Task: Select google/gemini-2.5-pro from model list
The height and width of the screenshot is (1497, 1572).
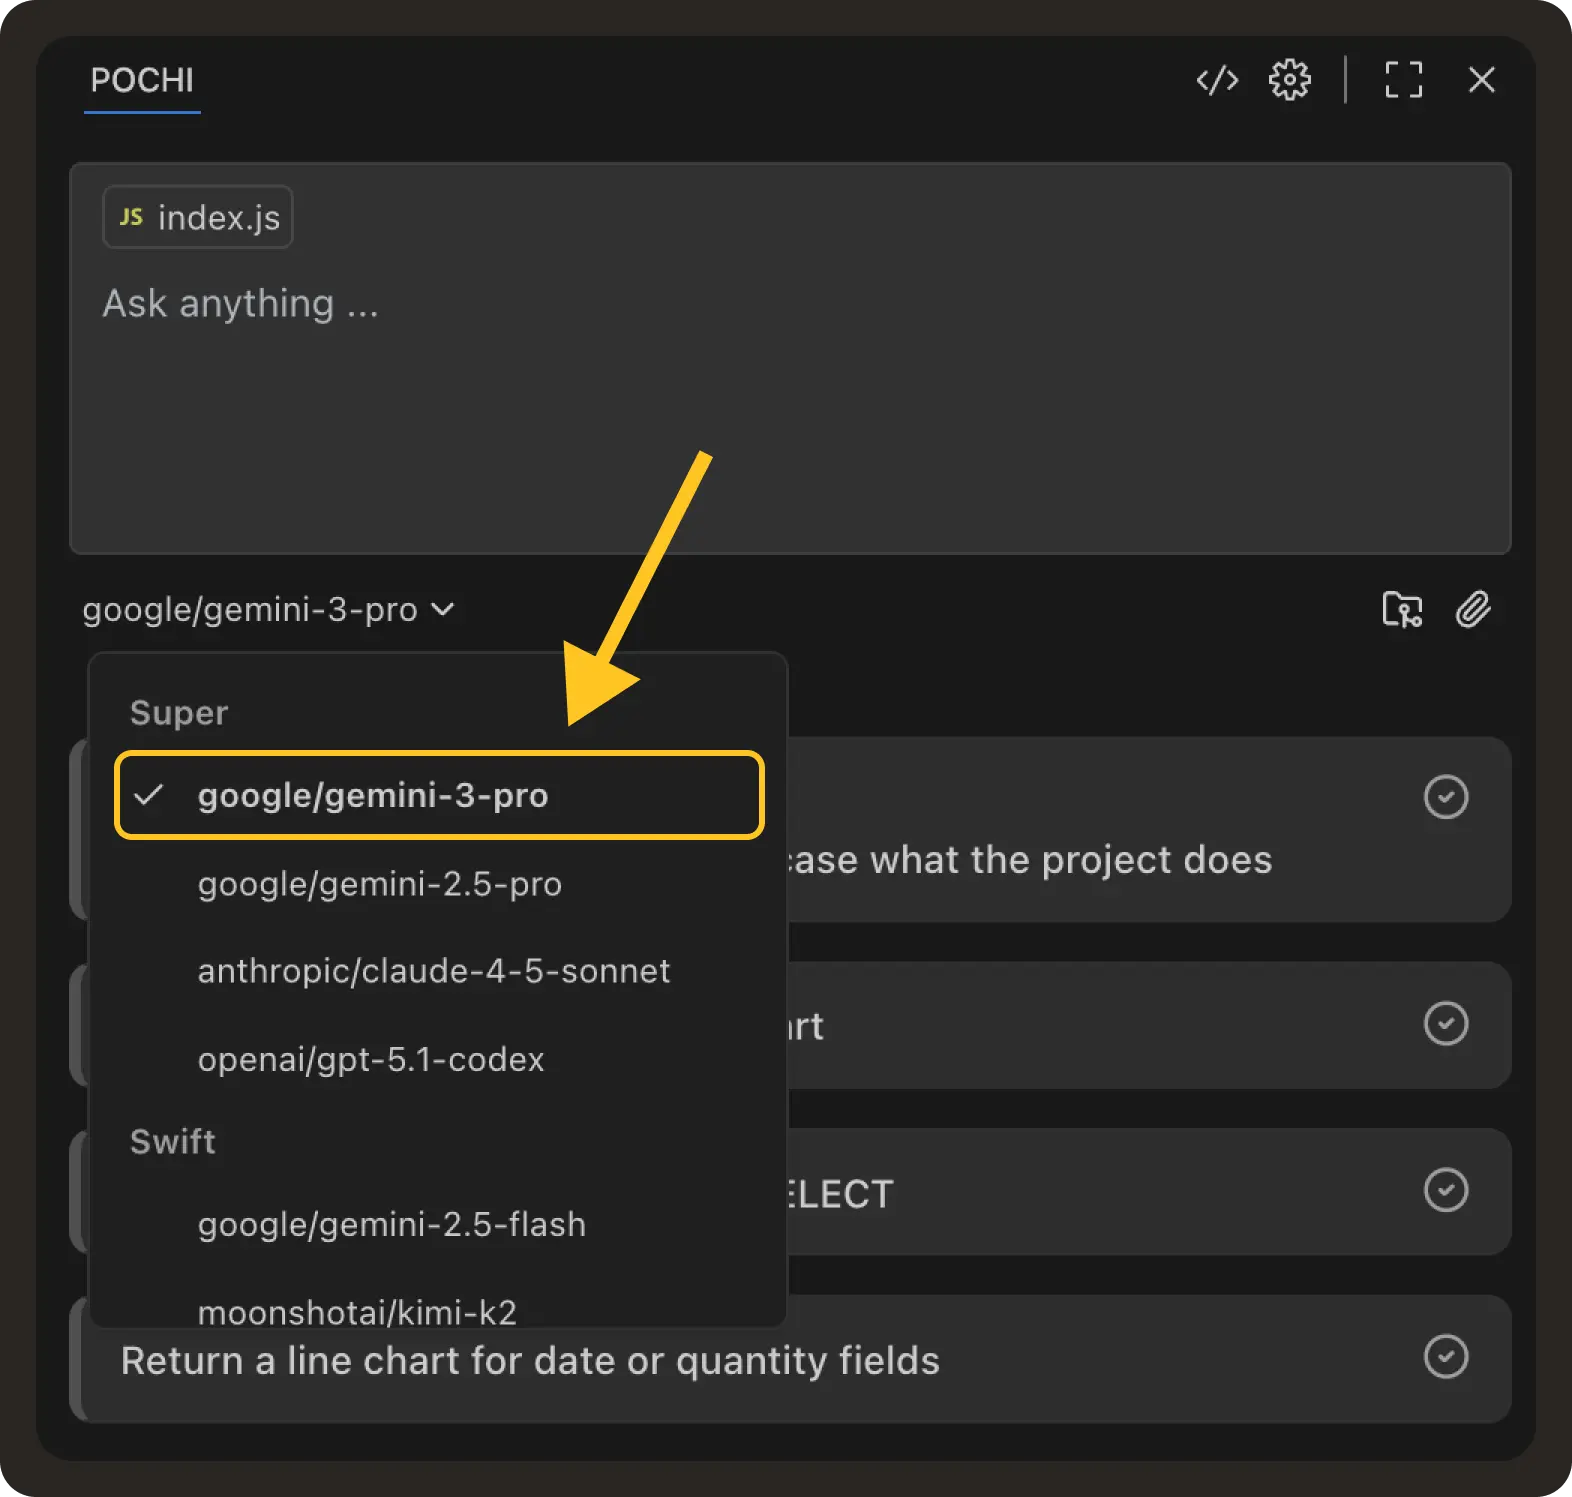Action: 379,884
